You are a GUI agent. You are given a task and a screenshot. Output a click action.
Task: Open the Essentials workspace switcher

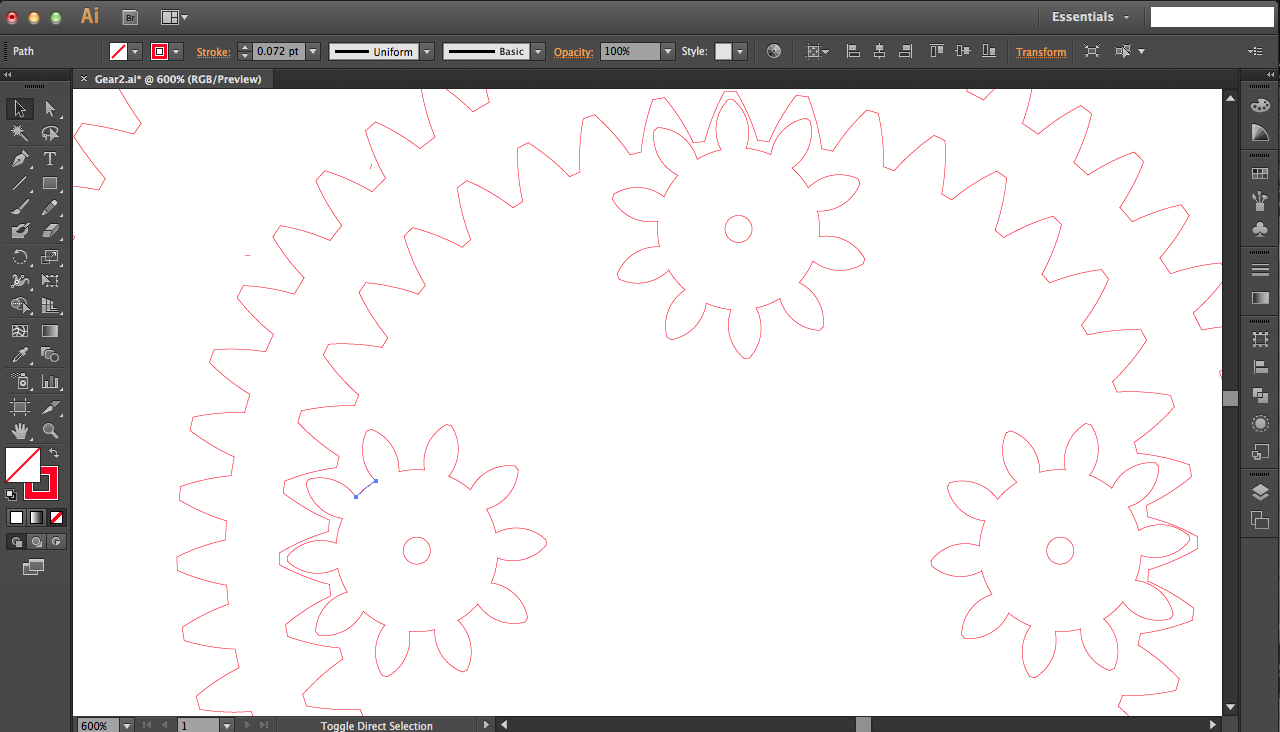(1089, 17)
